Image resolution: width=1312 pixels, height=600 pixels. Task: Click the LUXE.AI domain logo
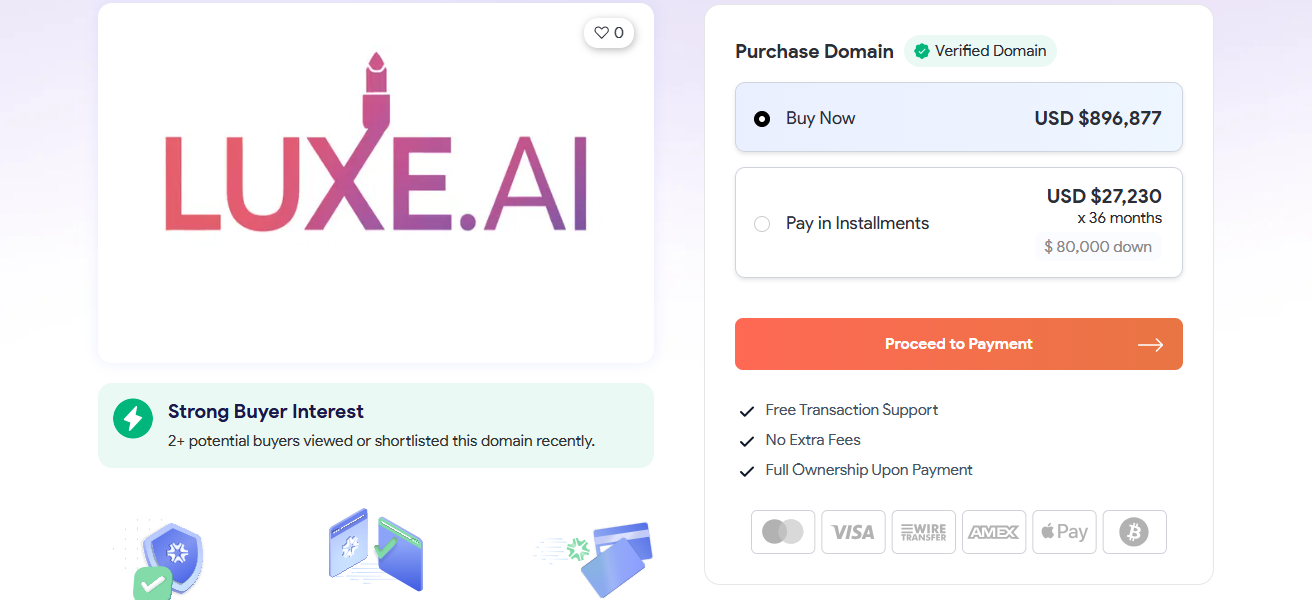[x=375, y=183]
